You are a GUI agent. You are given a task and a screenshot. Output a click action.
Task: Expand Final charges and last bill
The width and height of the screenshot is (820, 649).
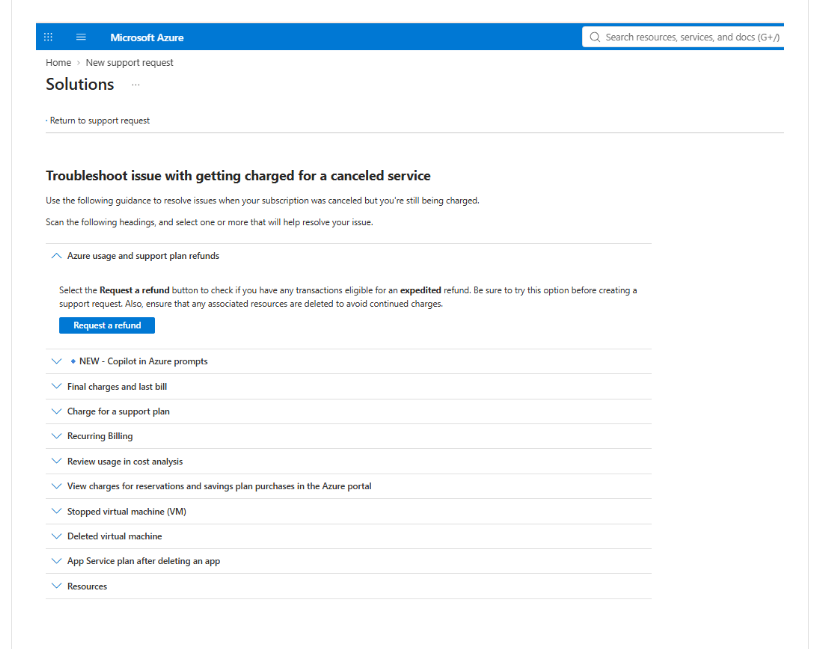348,386
